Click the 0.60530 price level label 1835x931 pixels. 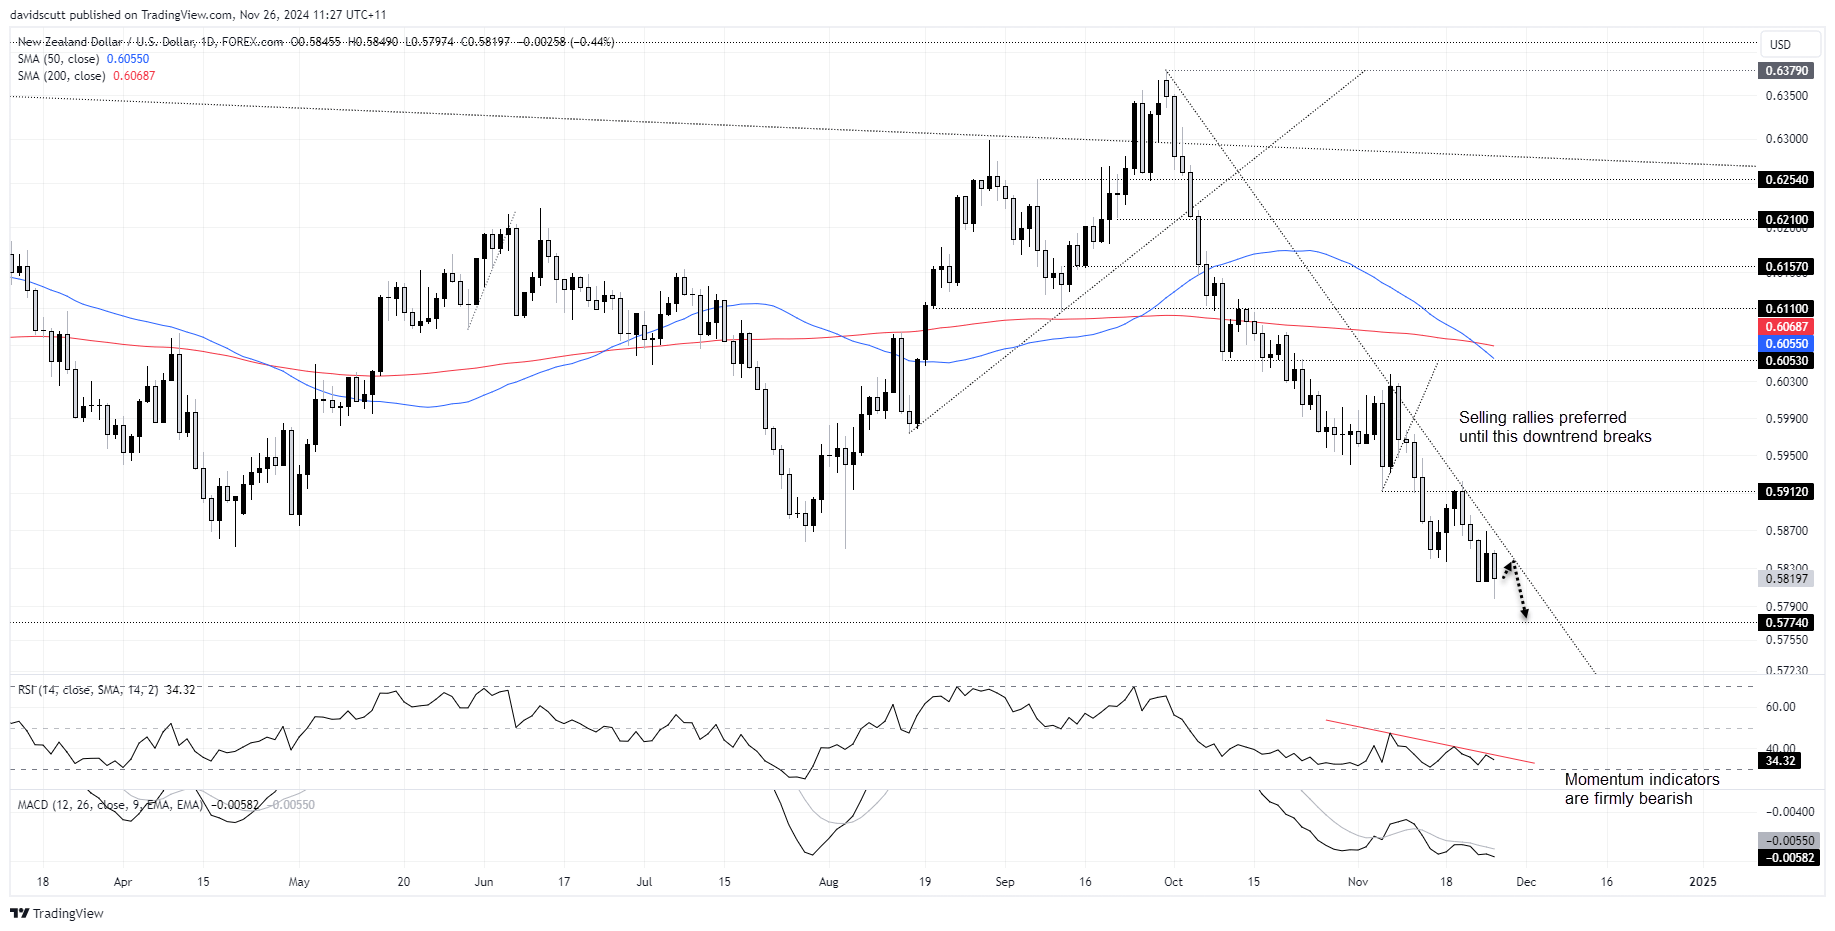(1786, 361)
